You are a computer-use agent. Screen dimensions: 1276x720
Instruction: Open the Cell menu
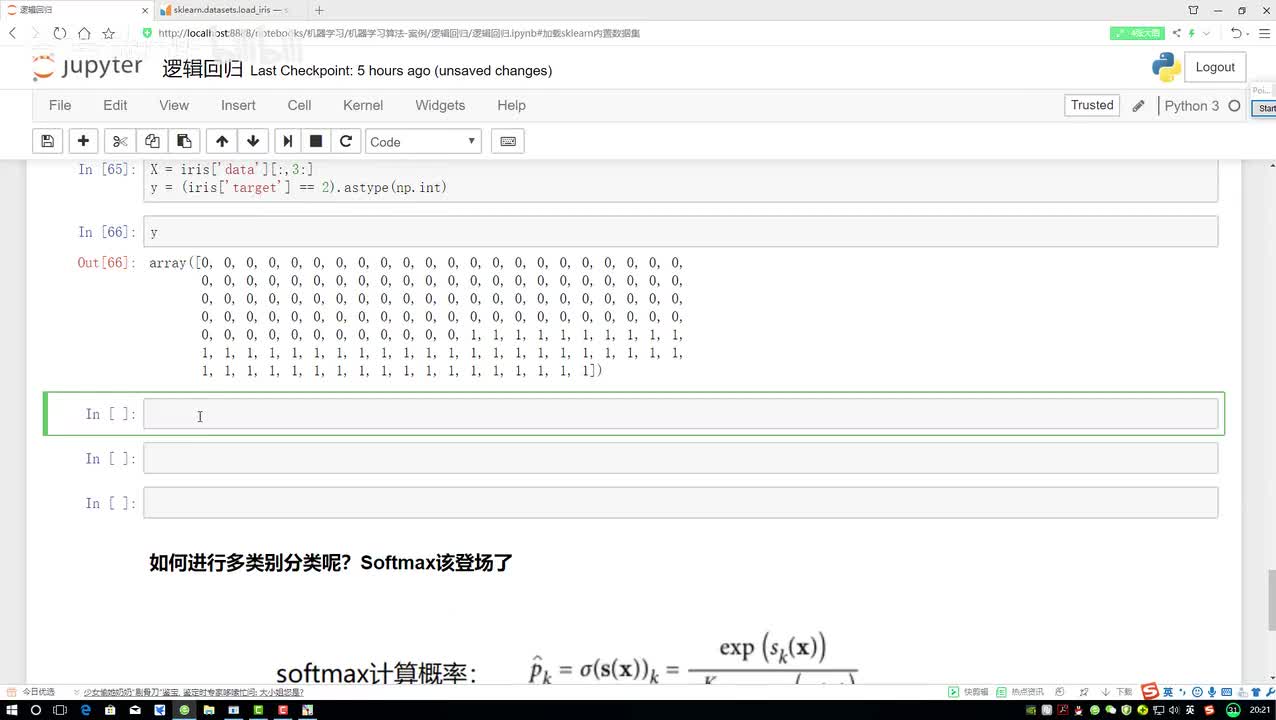[x=299, y=105]
